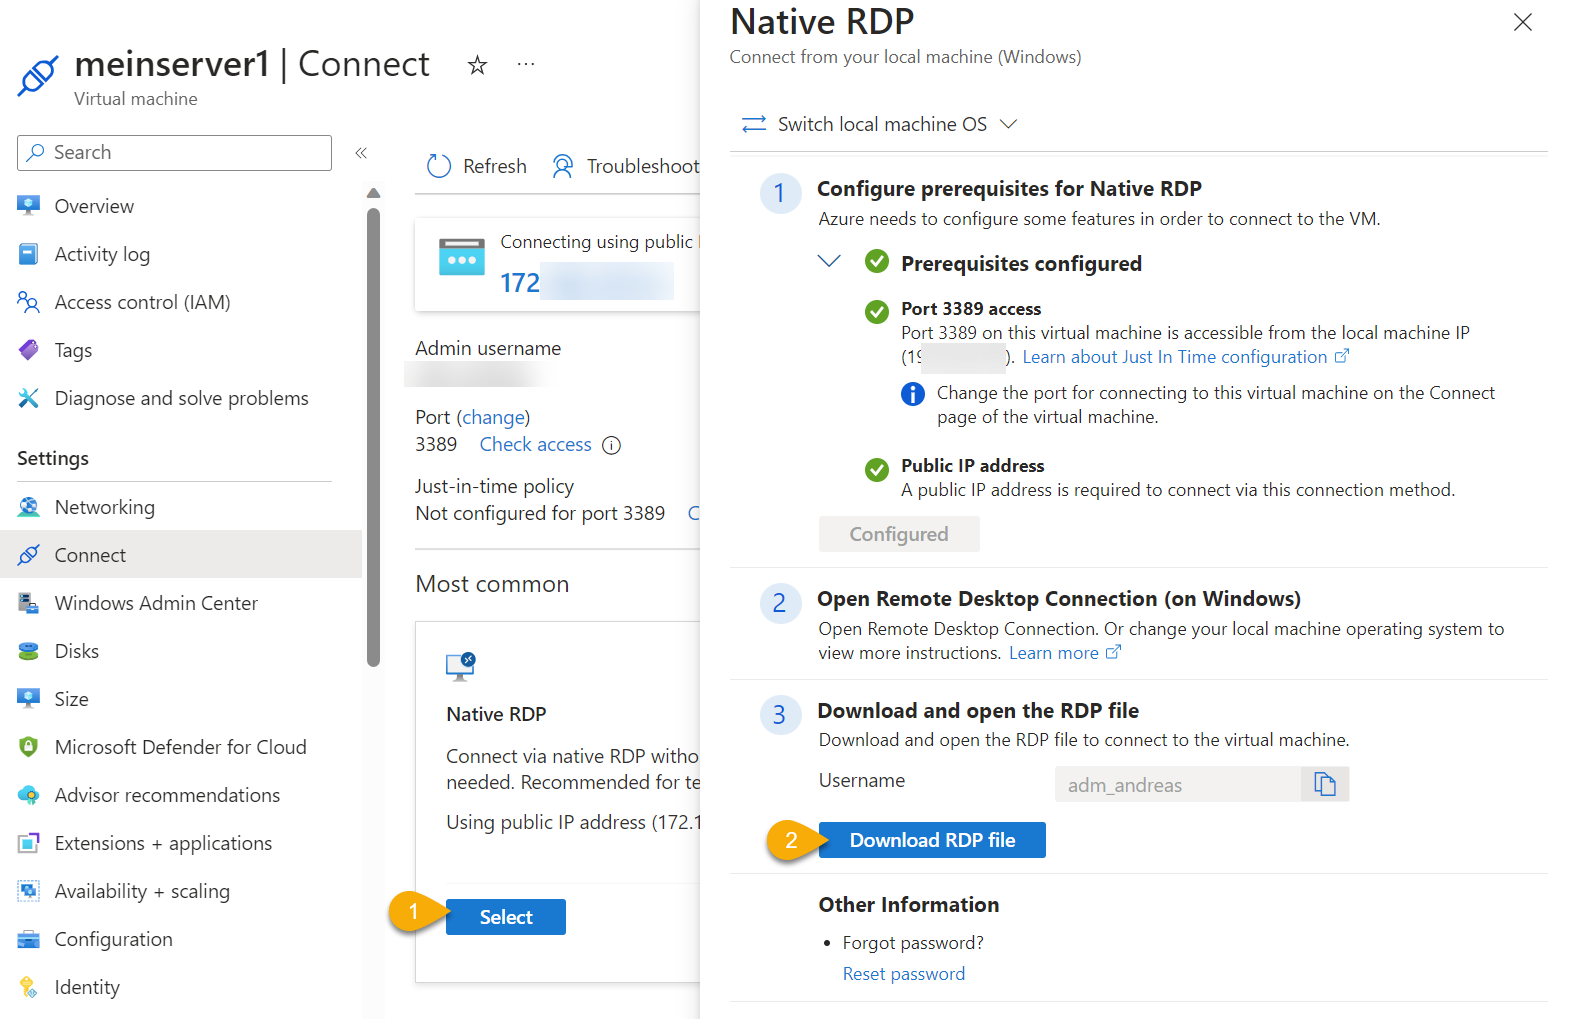Click the Connect plug icon in sidebar
Image resolution: width=1572 pixels, height=1019 pixels.
pos(29,555)
